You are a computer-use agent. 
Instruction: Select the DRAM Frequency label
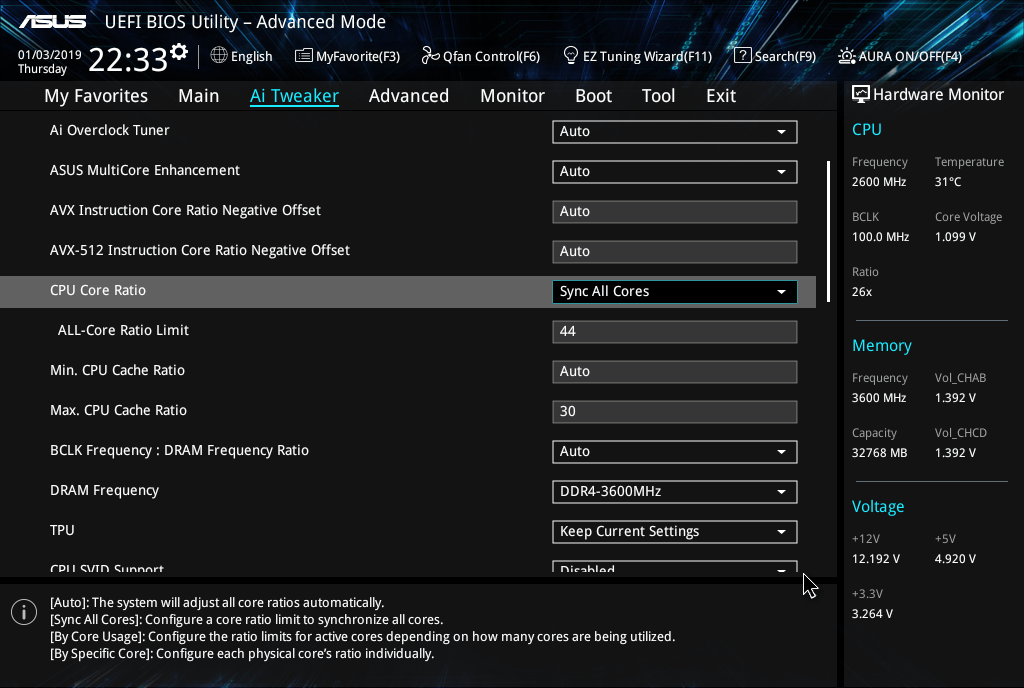click(x=104, y=490)
